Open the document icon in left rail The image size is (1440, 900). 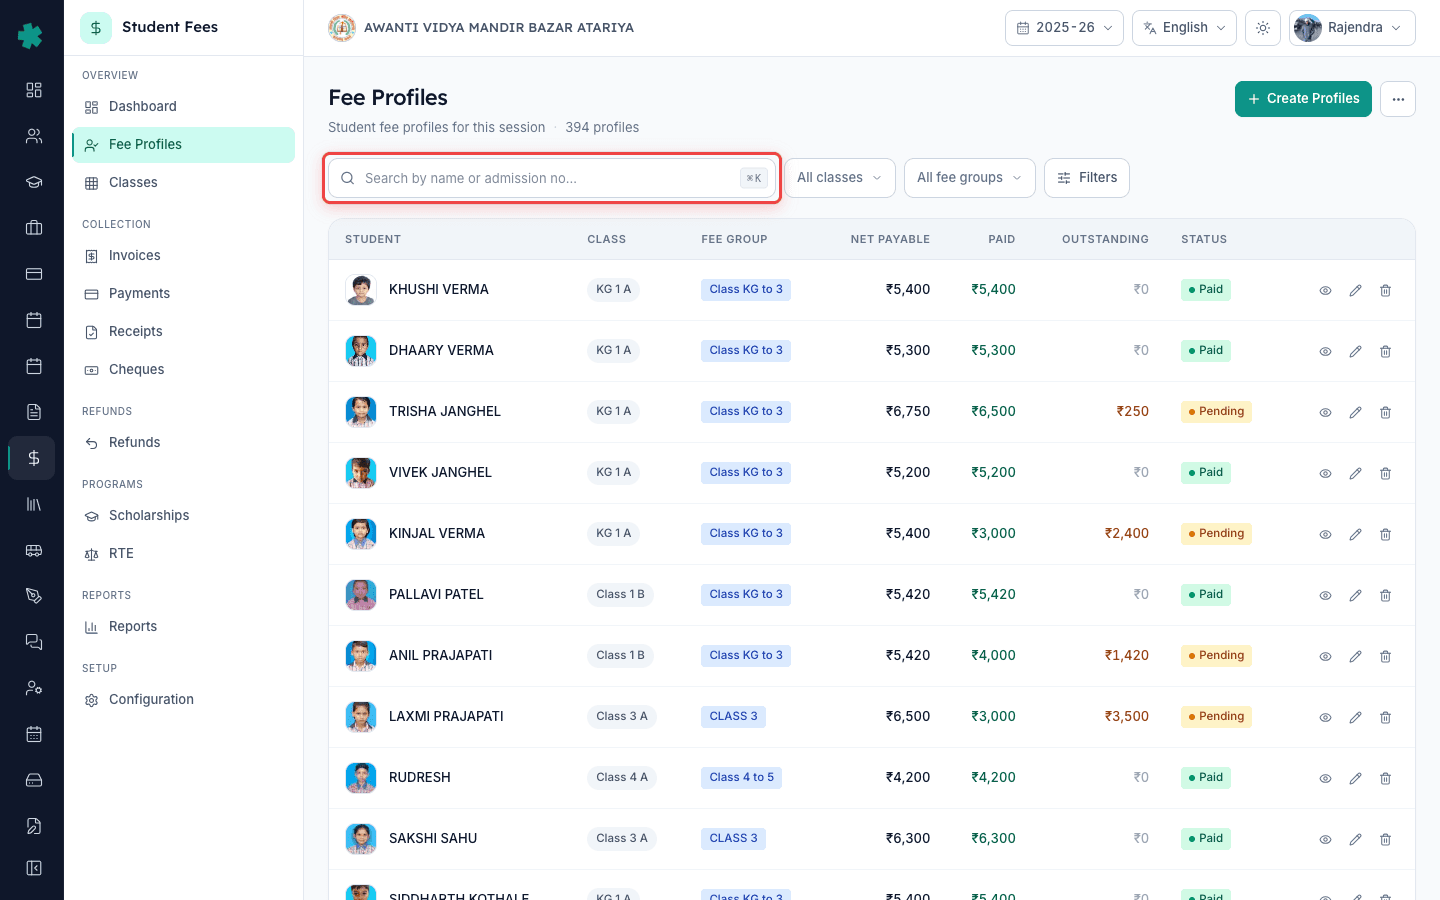(x=34, y=412)
